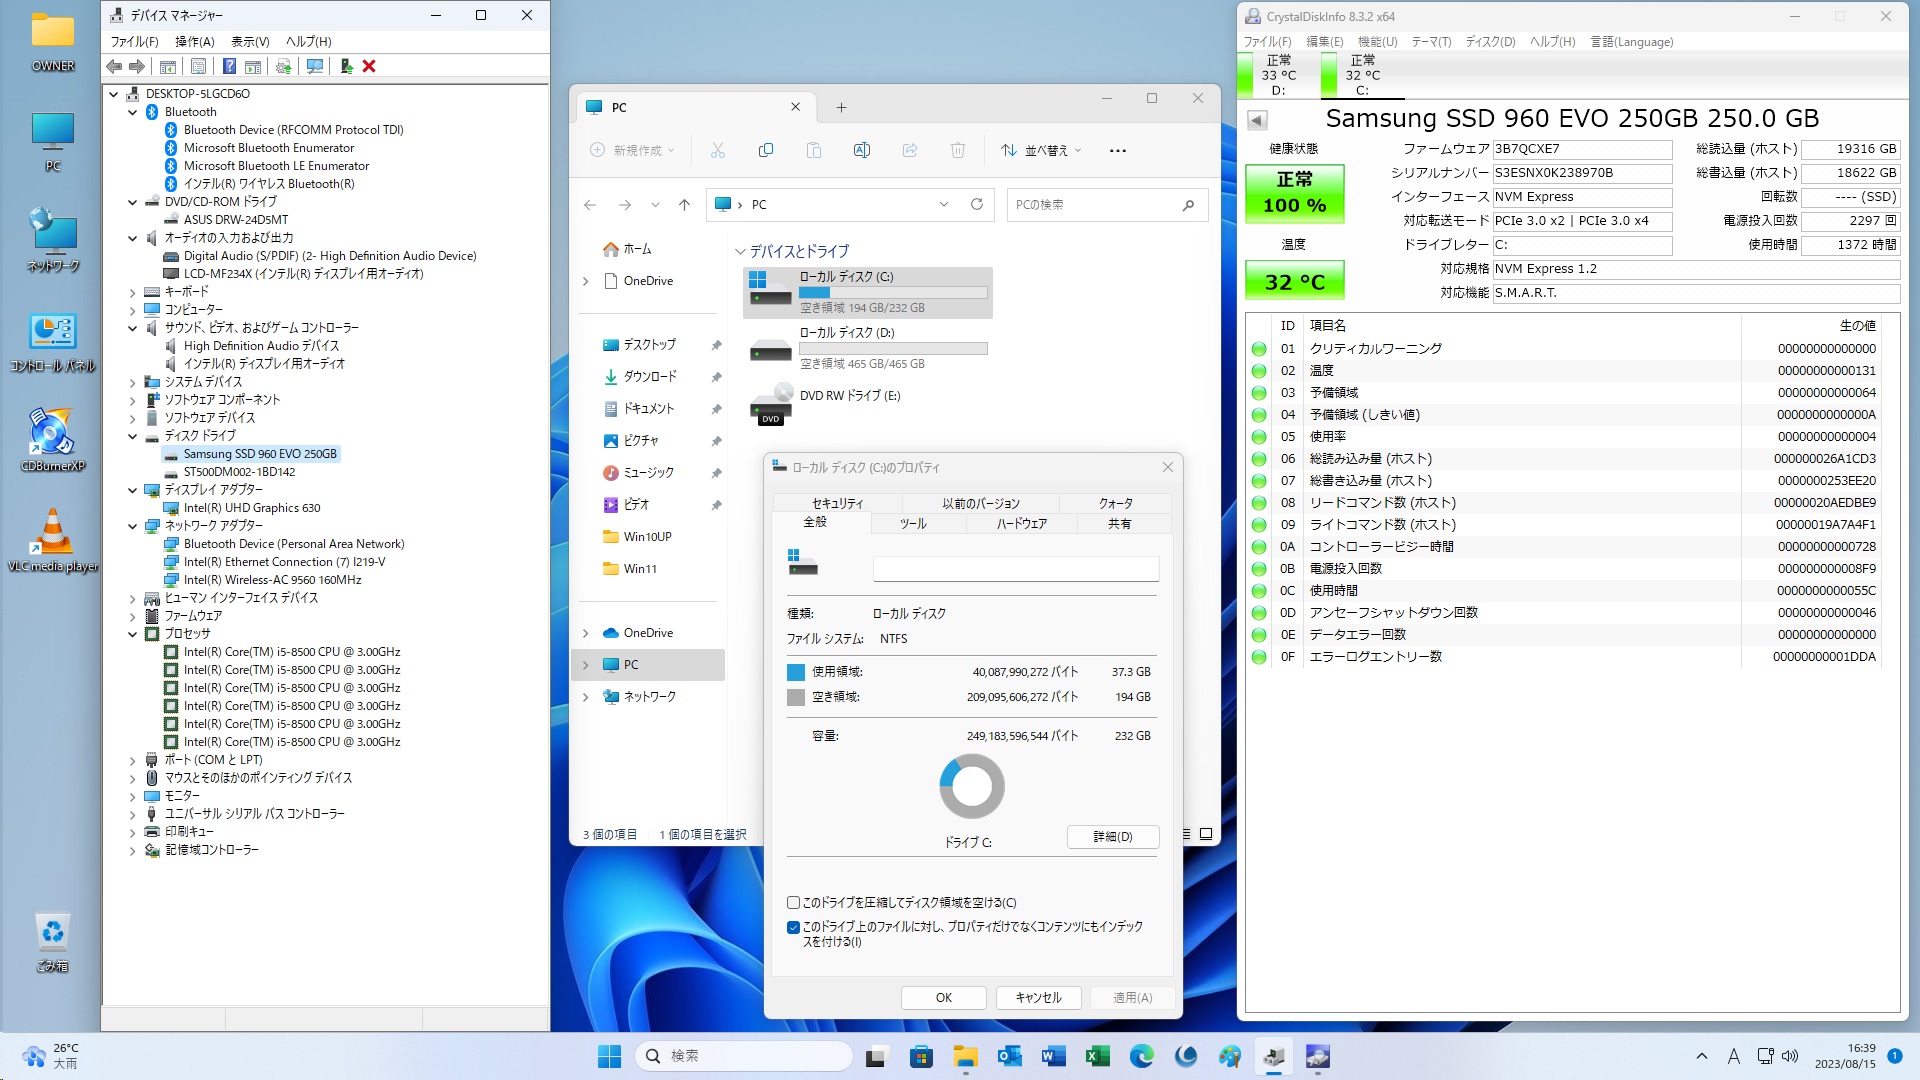
Task: Enable compress this drive checkbox
Action: (x=793, y=902)
